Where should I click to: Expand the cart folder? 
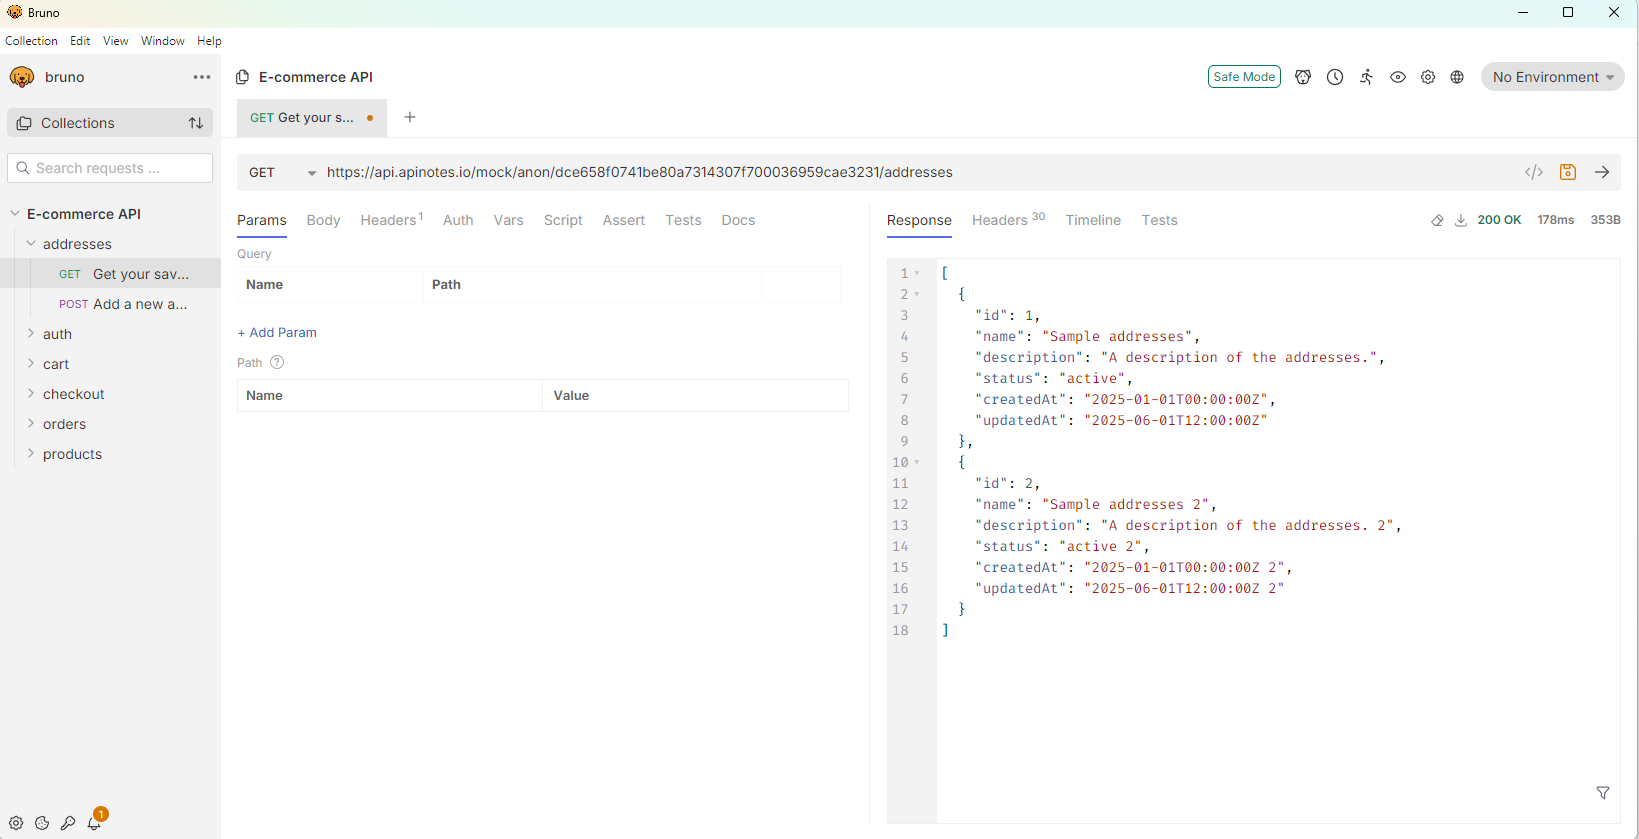point(31,364)
